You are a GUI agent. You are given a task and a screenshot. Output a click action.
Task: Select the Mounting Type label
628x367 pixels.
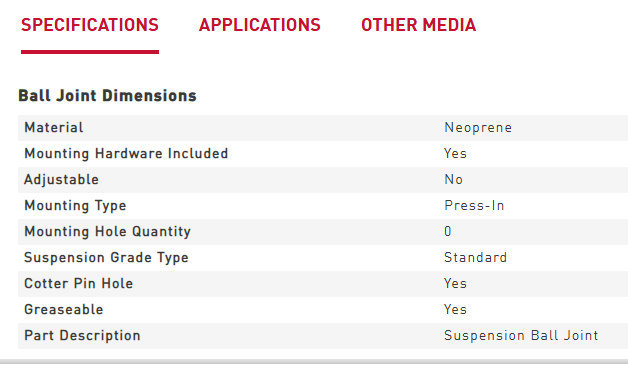pyautogui.click(x=75, y=206)
